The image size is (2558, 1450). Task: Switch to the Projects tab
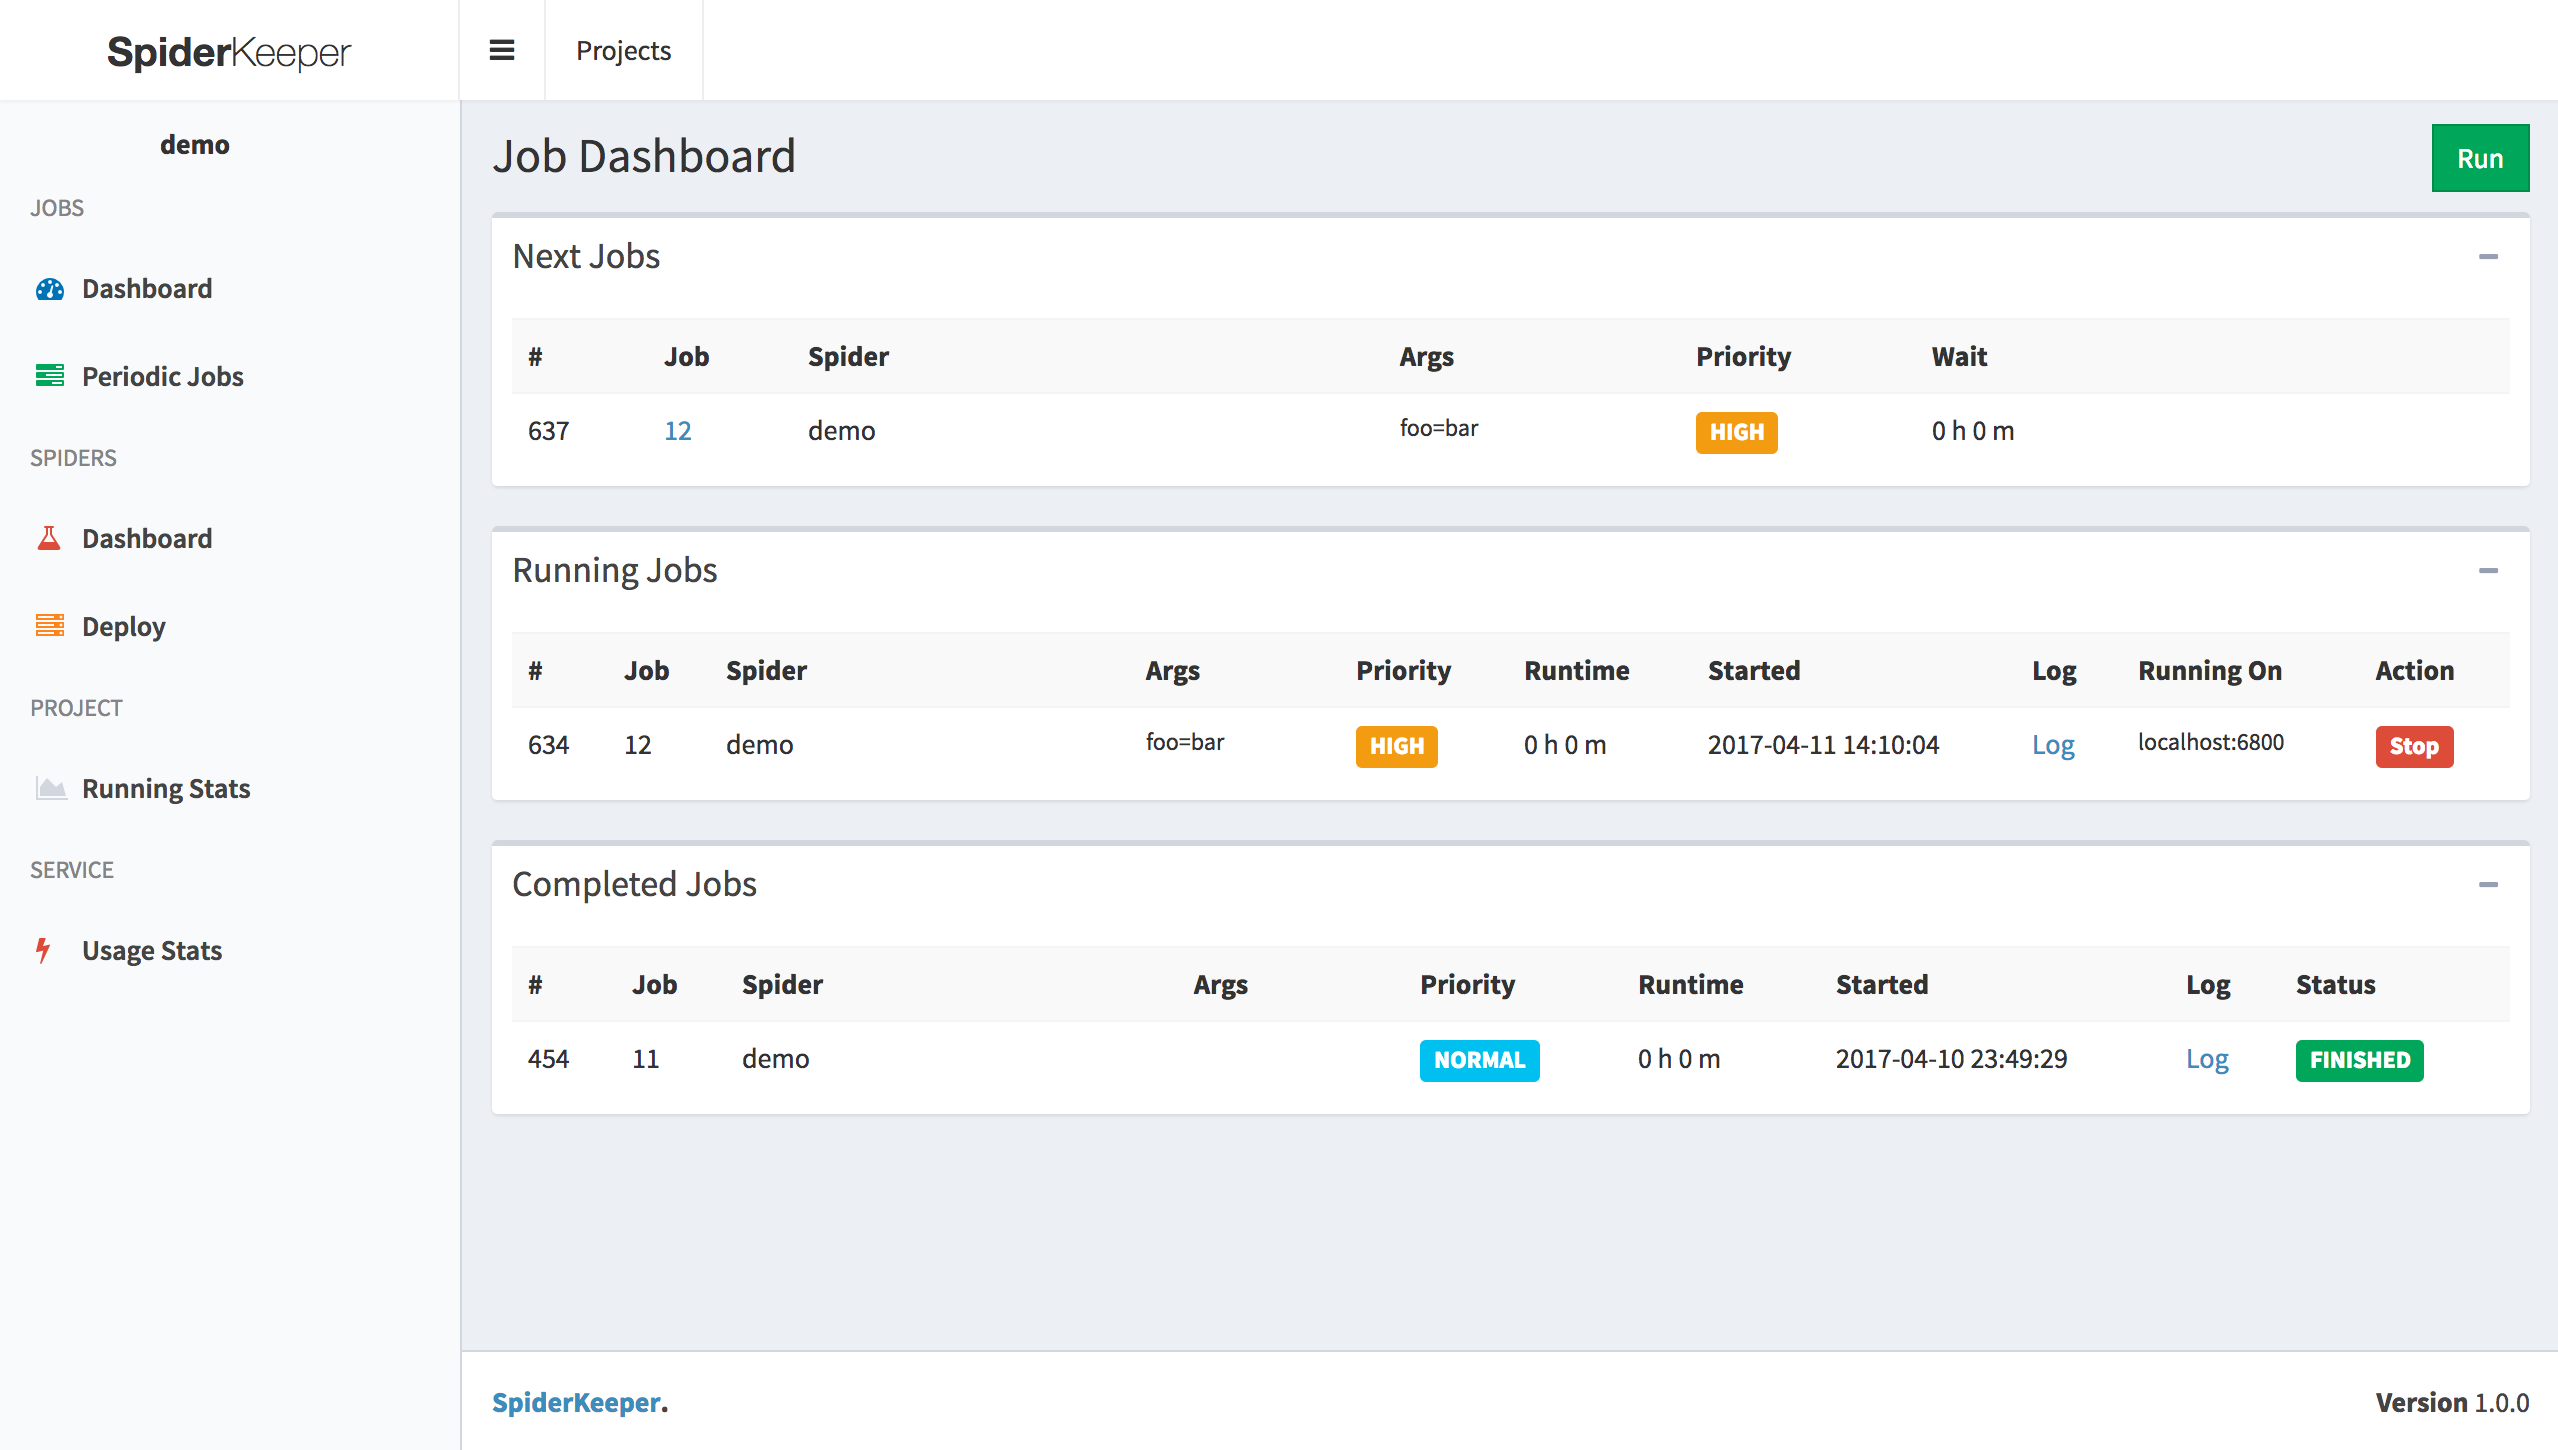coord(623,50)
